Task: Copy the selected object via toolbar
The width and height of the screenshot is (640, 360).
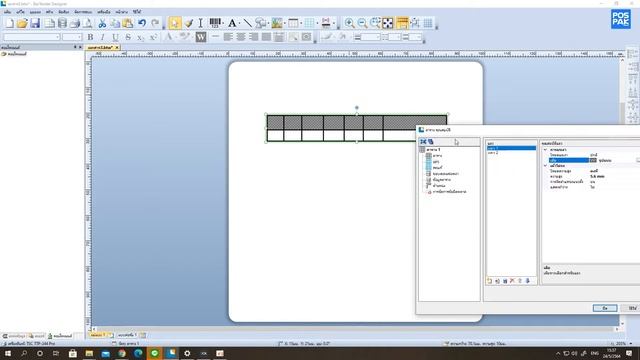Action: click(115, 23)
